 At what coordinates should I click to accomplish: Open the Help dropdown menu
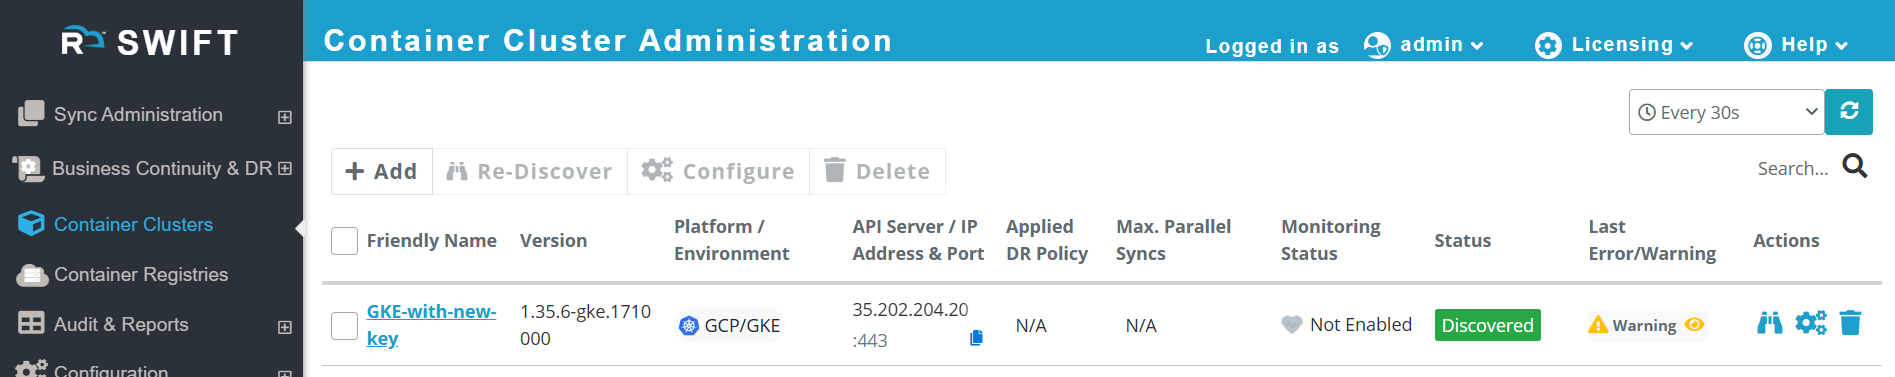(1815, 45)
